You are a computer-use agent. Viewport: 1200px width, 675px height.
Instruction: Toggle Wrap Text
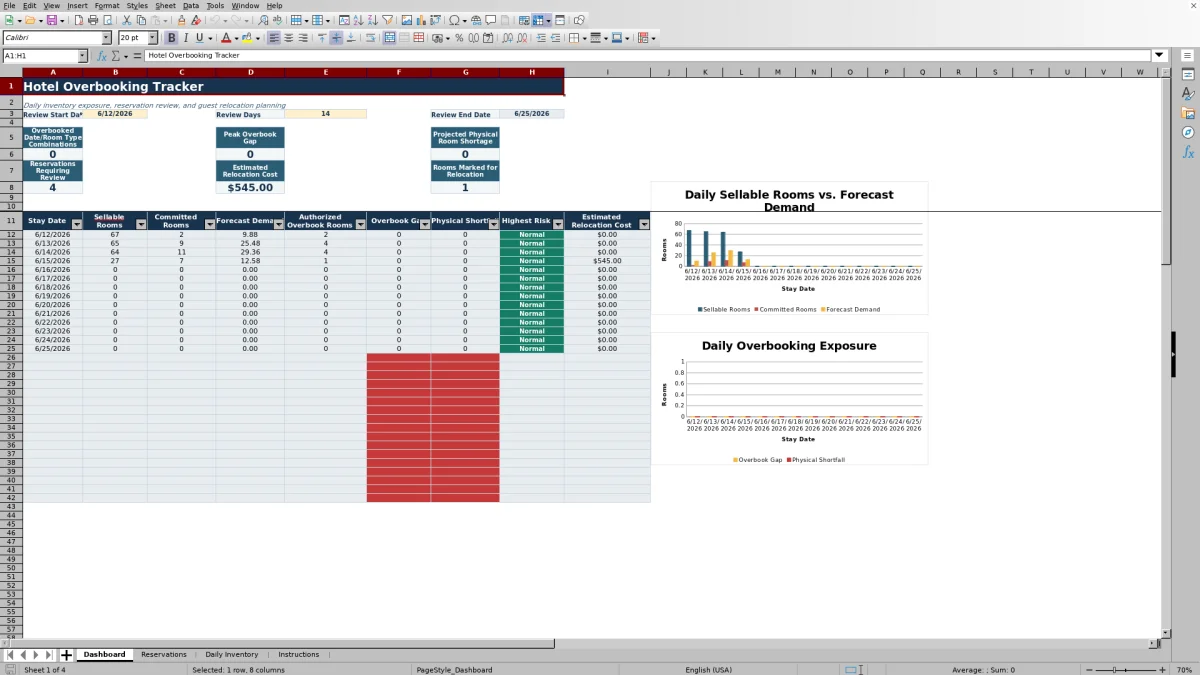tap(370, 38)
